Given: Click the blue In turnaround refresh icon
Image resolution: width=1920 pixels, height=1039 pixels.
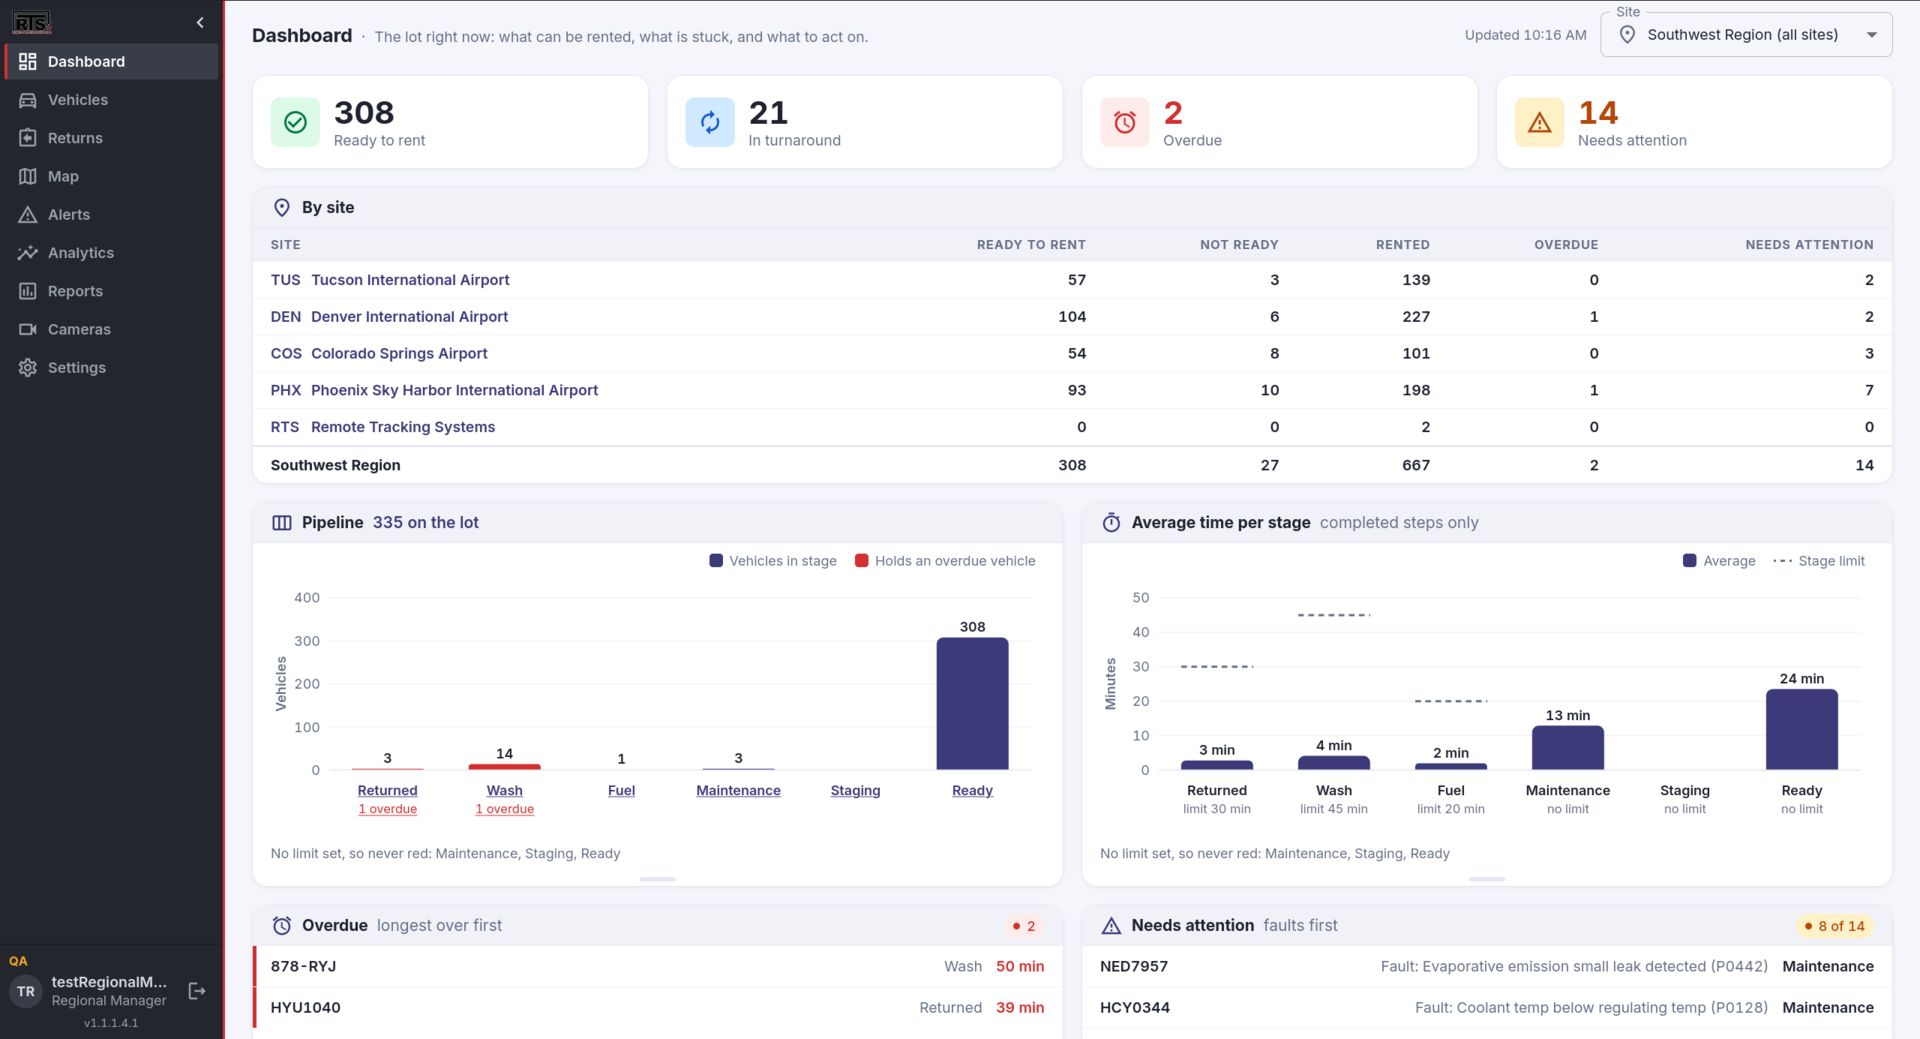Looking at the screenshot, I should click(x=710, y=122).
